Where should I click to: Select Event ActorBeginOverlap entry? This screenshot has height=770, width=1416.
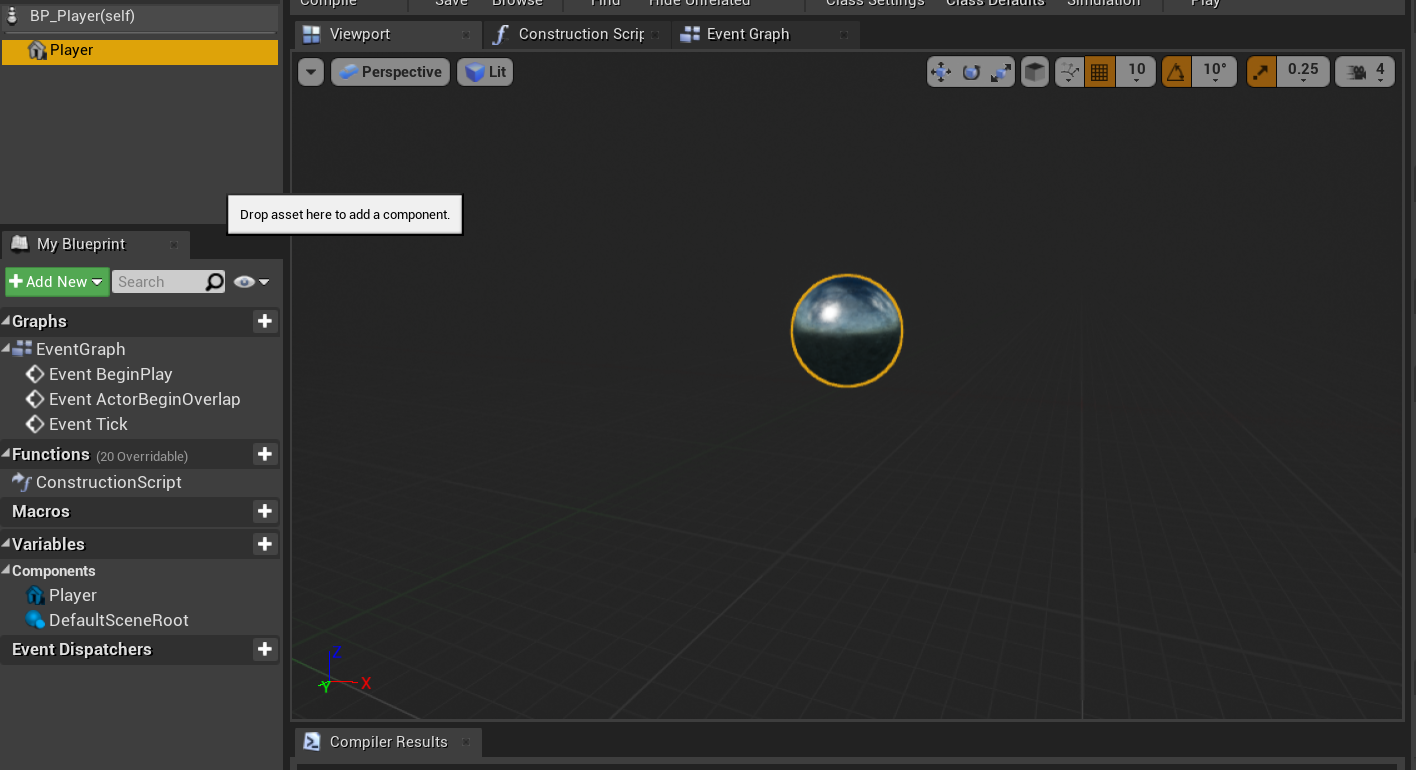pyautogui.click(x=144, y=399)
